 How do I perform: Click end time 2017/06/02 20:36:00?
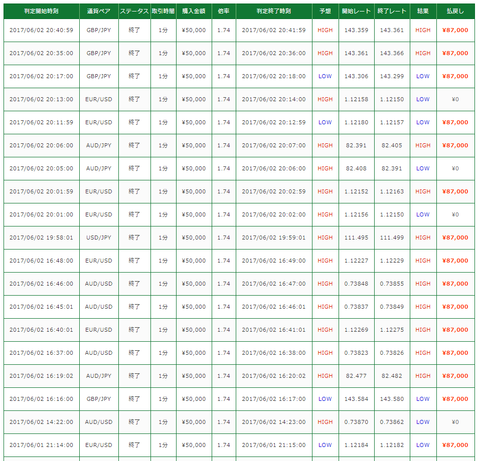(274, 53)
